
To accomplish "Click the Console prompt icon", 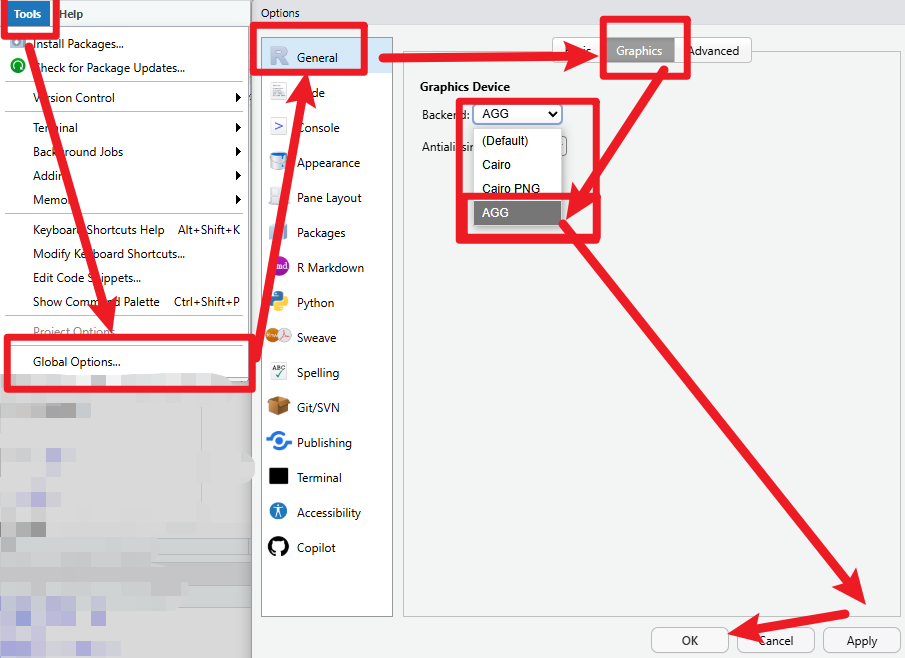I will pos(279,126).
